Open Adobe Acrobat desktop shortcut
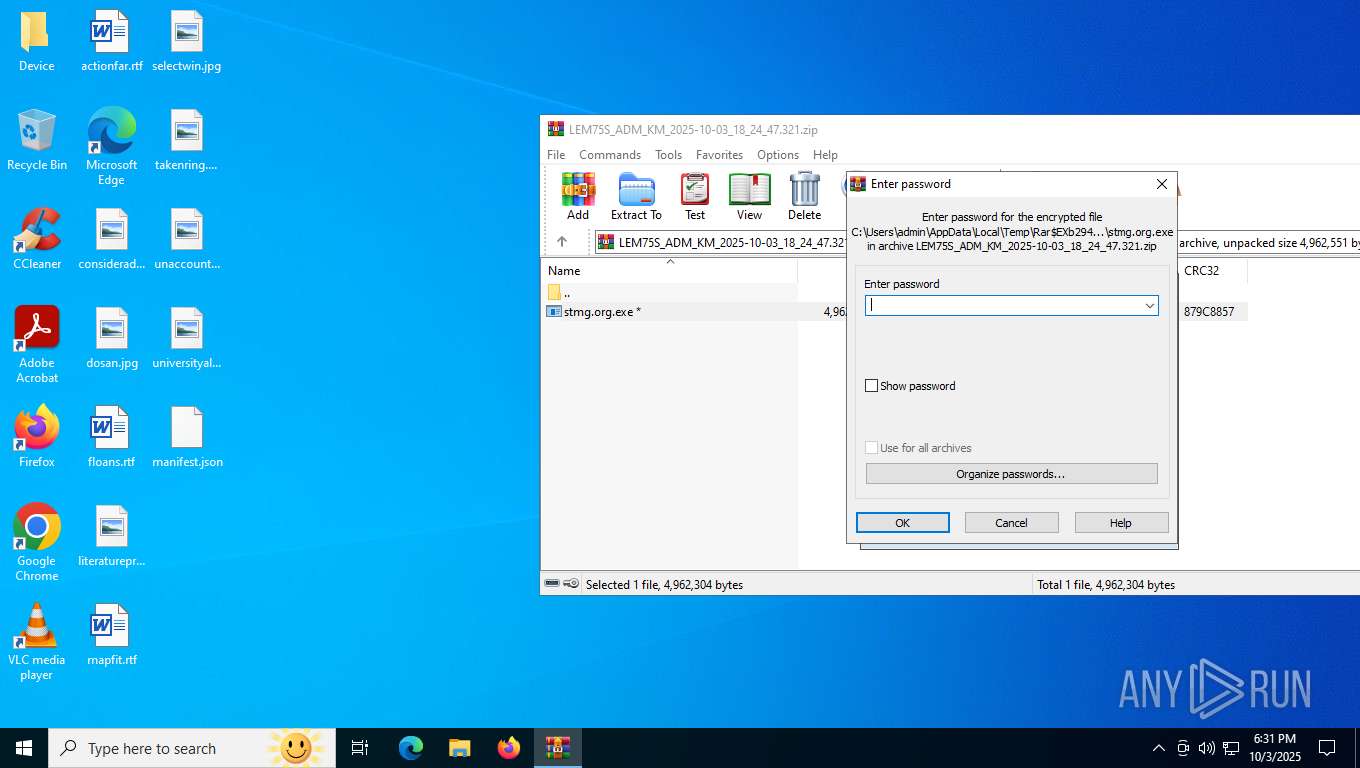1360x768 pixels. tap(36, 345)
